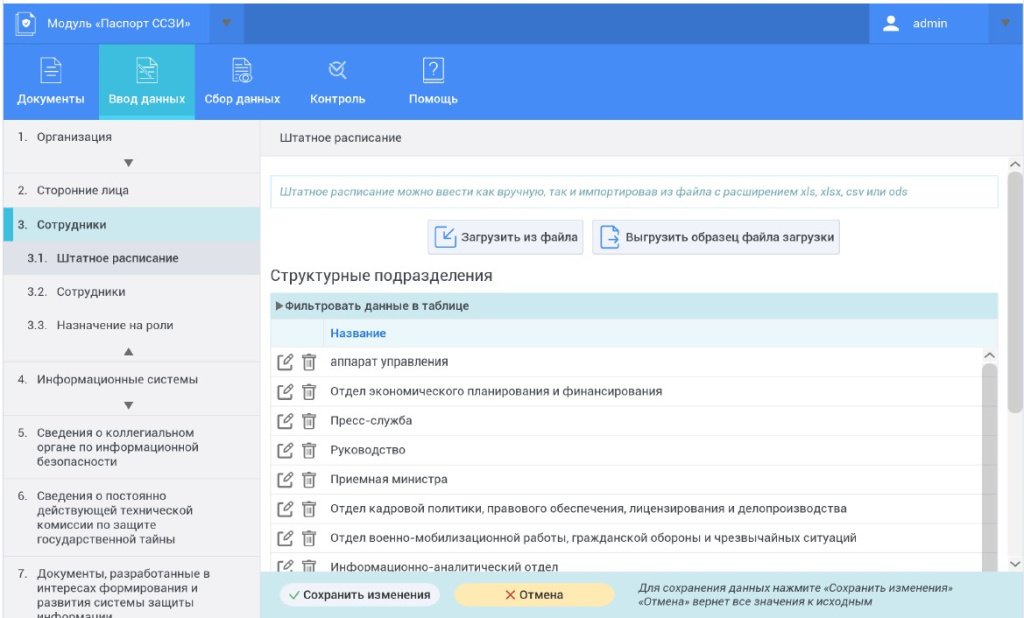Edit «Отдел экономического планирования» pencil icon
The height and width of the screenshot is (618, 1024).
point(286,391)
